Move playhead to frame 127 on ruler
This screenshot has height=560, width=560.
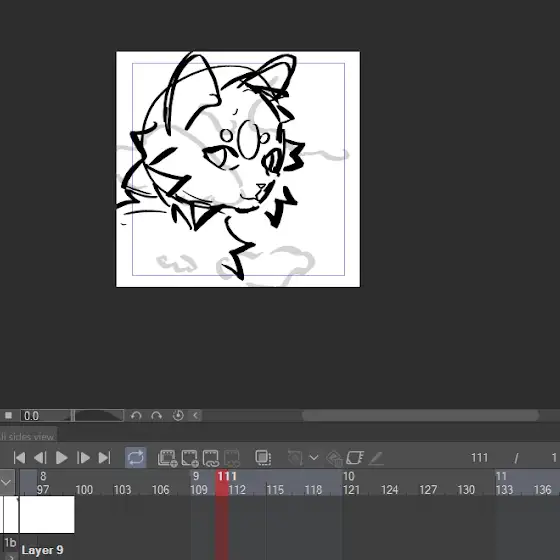click(428, 489)
